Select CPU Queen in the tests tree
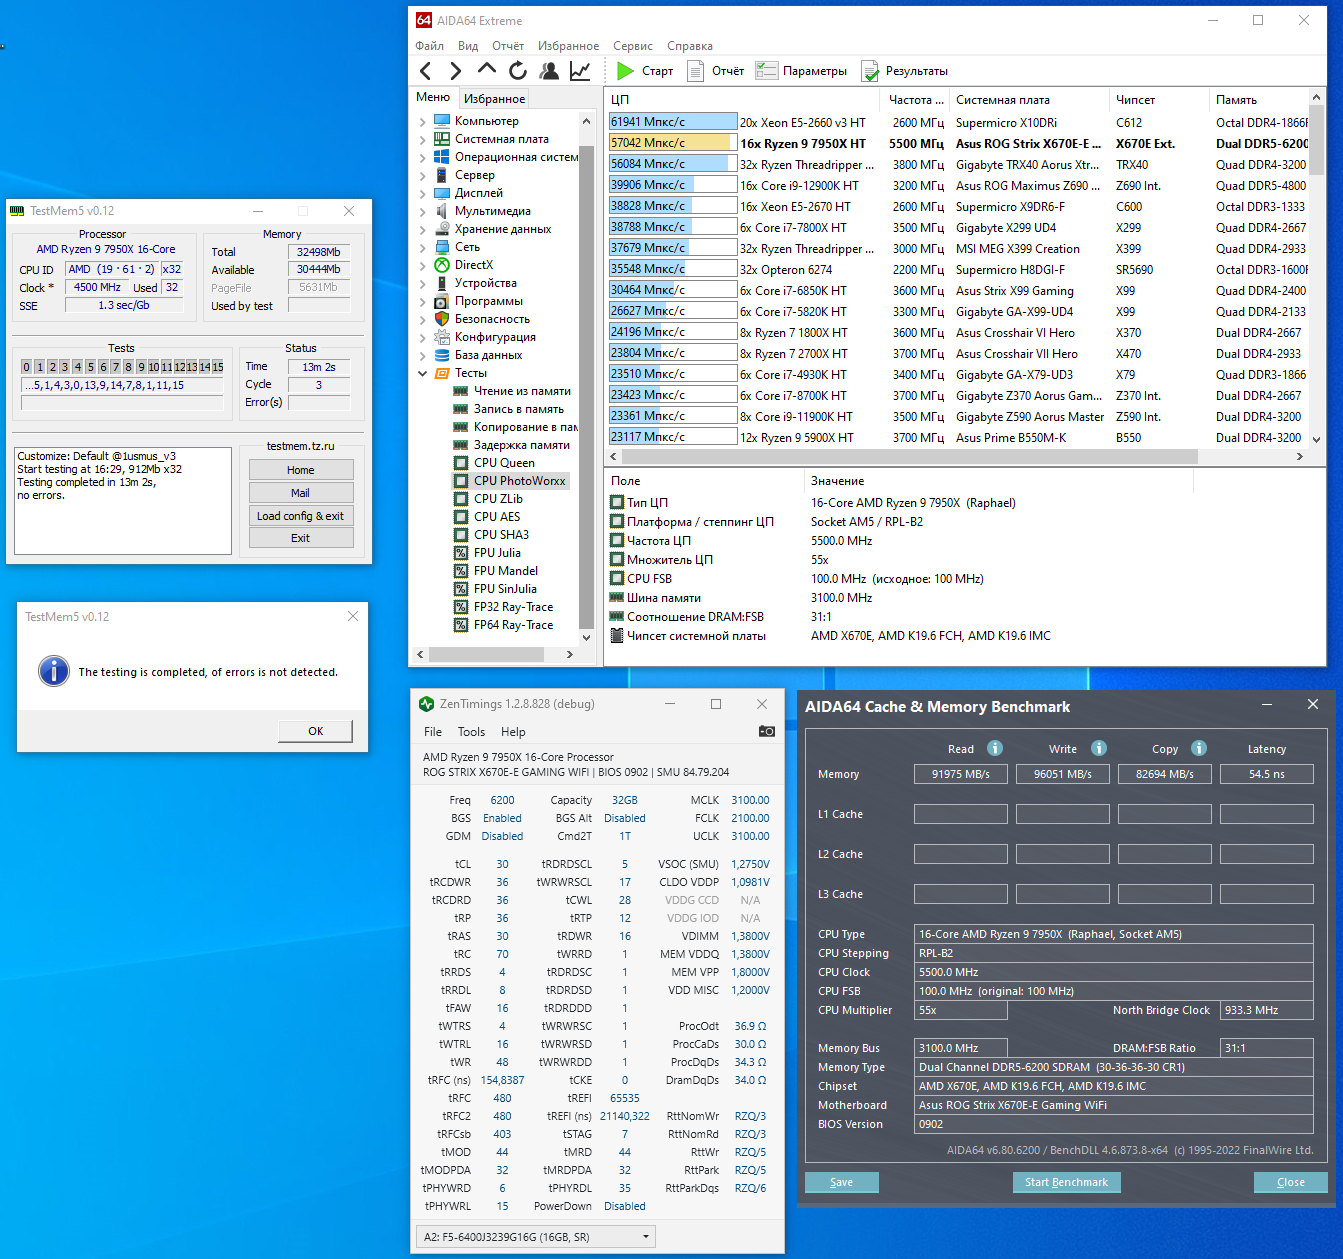This screenshot has width=1343, height=1259. (504, 463)
